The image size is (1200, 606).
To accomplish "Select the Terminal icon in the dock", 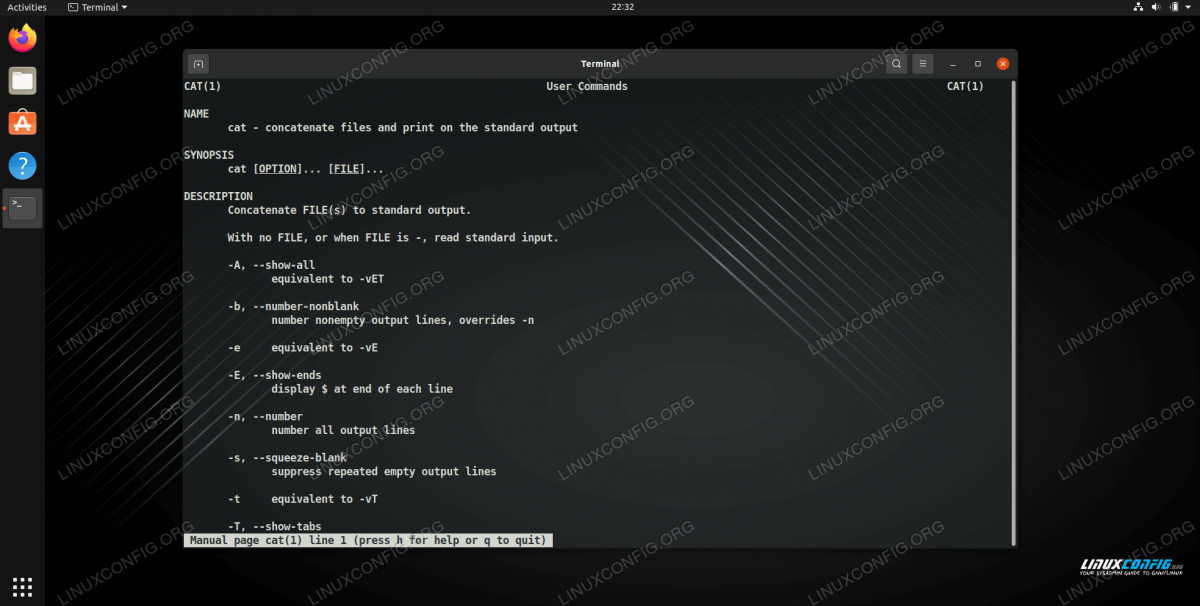I will (x=22, y=208).
